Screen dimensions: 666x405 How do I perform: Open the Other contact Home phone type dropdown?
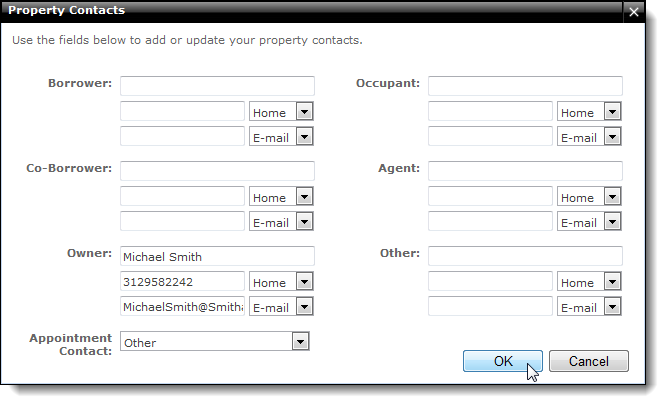pyautogui.click(x=589, y=281)
